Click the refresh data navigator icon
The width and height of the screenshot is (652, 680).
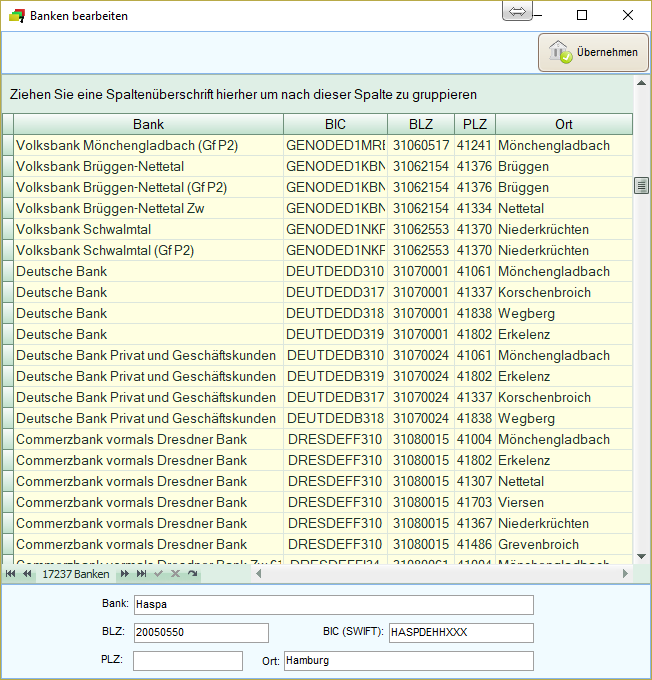[192, 574]
